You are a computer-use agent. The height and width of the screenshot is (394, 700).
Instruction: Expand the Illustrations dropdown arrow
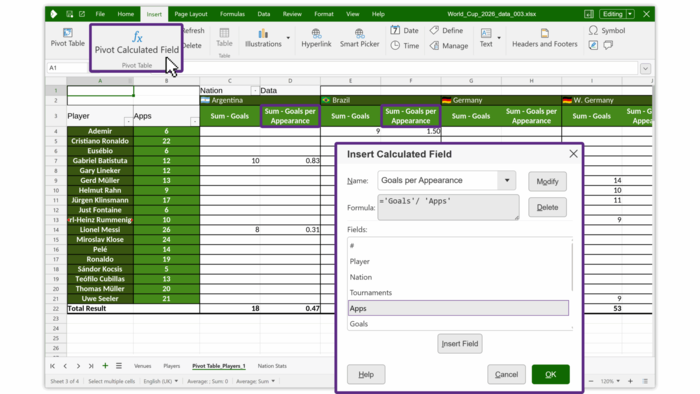288,38
